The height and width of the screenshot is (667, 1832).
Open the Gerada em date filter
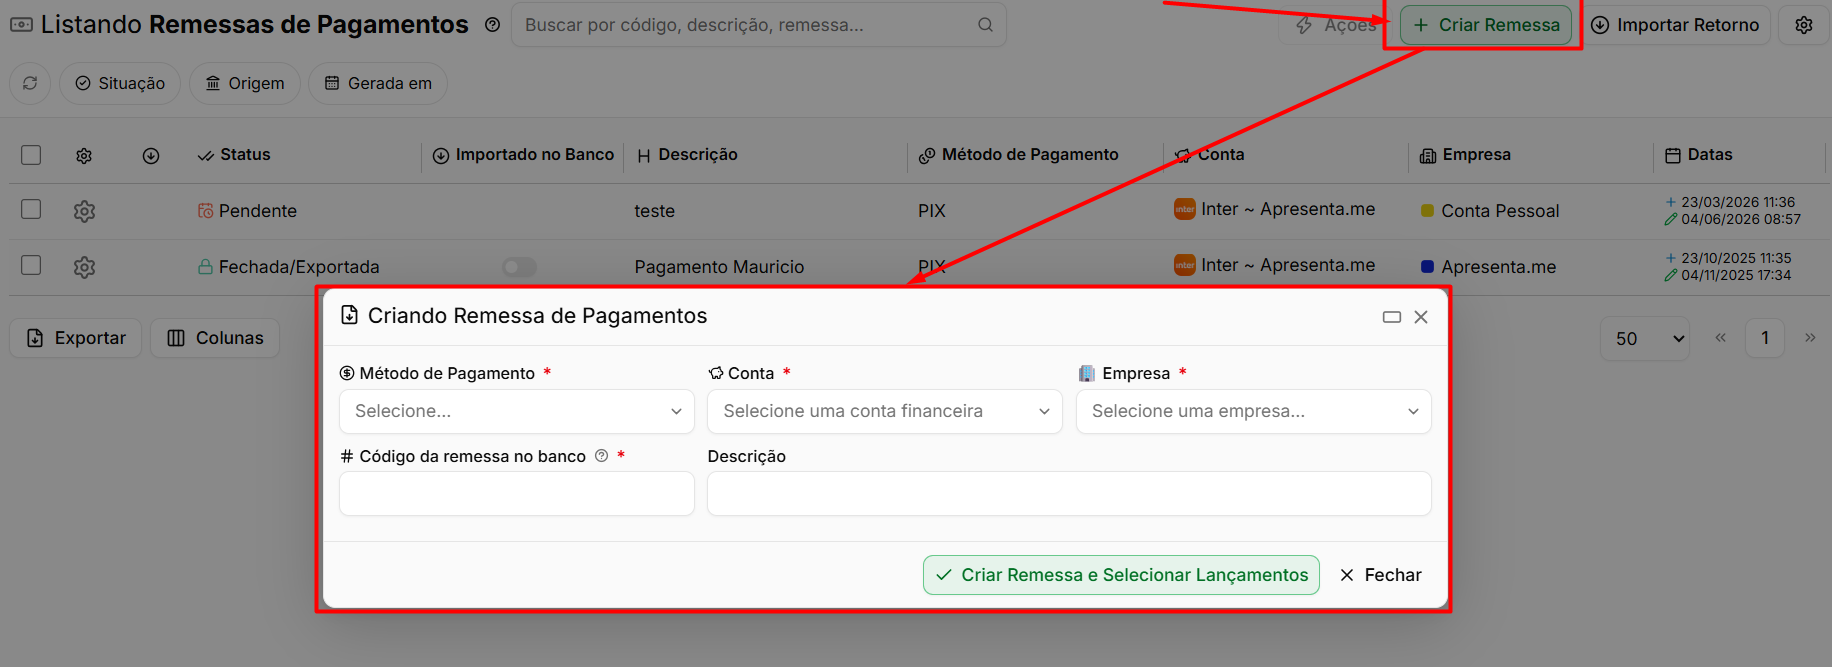click(378, 83)
